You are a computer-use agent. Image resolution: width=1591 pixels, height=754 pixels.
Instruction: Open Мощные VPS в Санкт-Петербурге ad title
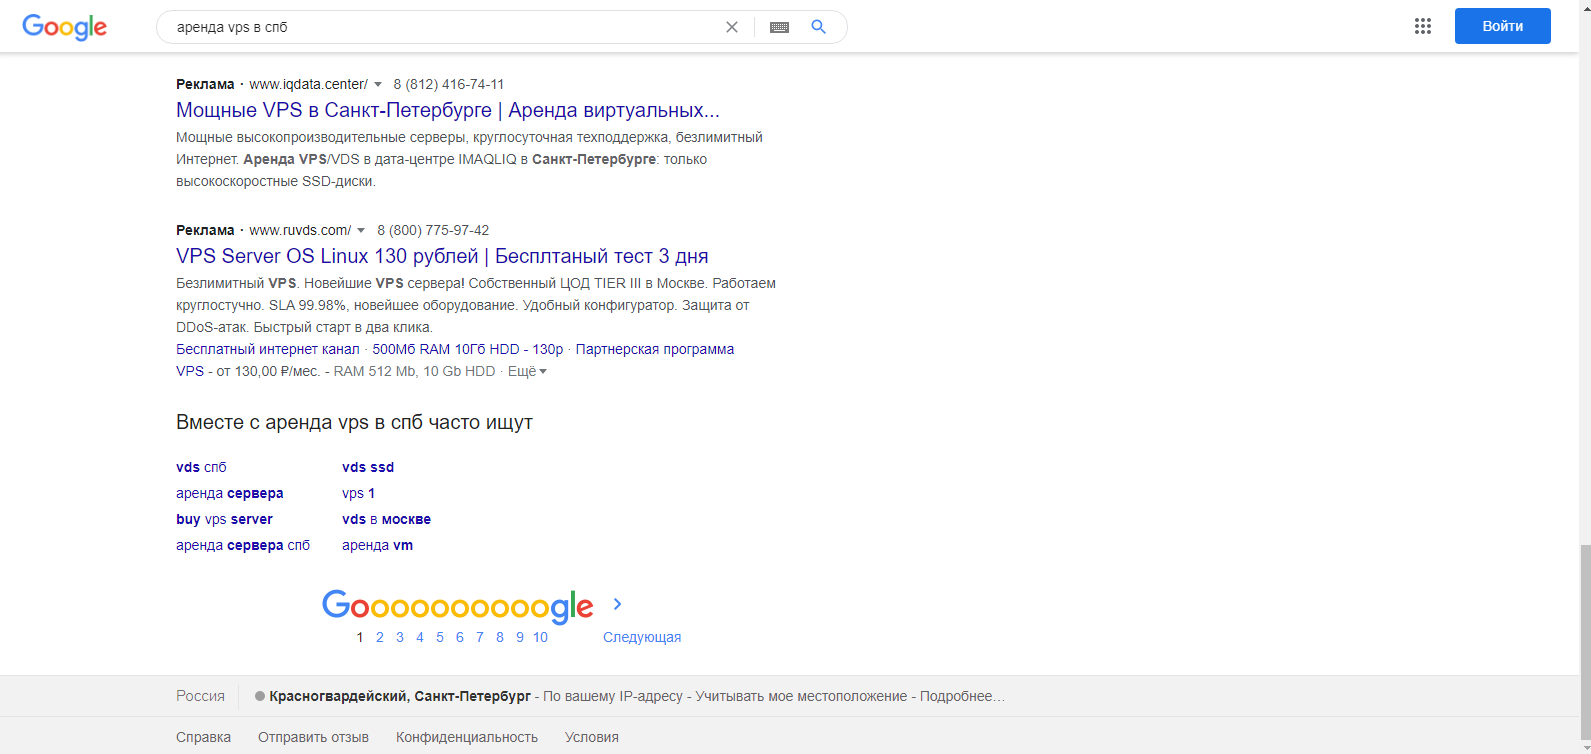tap(448, 110)
